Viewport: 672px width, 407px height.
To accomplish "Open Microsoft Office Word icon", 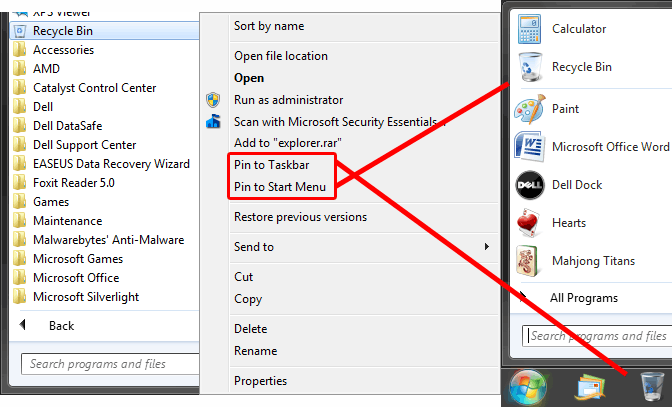I will pyautogui.click(x=529, y=147).
